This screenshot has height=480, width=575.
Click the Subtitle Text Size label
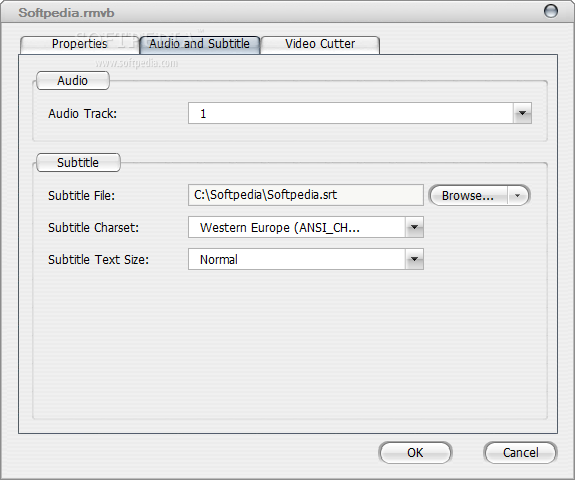pyautogui.click(x=98, y=260)
